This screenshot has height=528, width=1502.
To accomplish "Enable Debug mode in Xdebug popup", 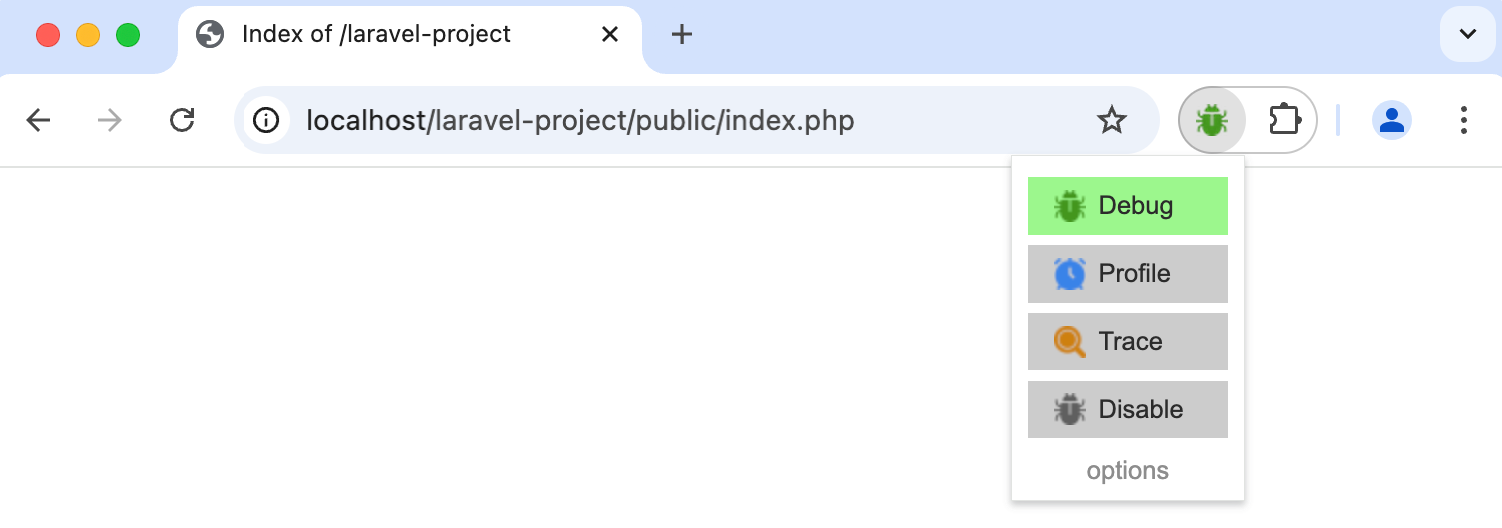I will tap(1127, 206).
